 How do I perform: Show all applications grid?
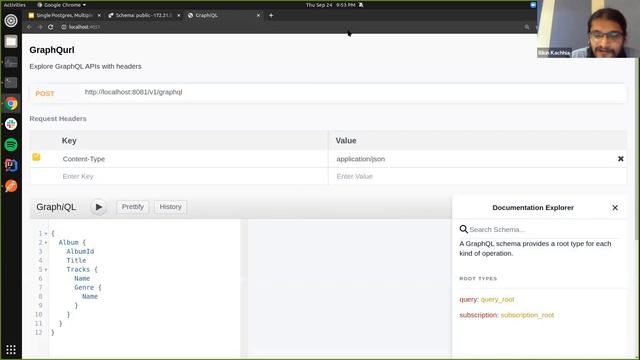11,350
